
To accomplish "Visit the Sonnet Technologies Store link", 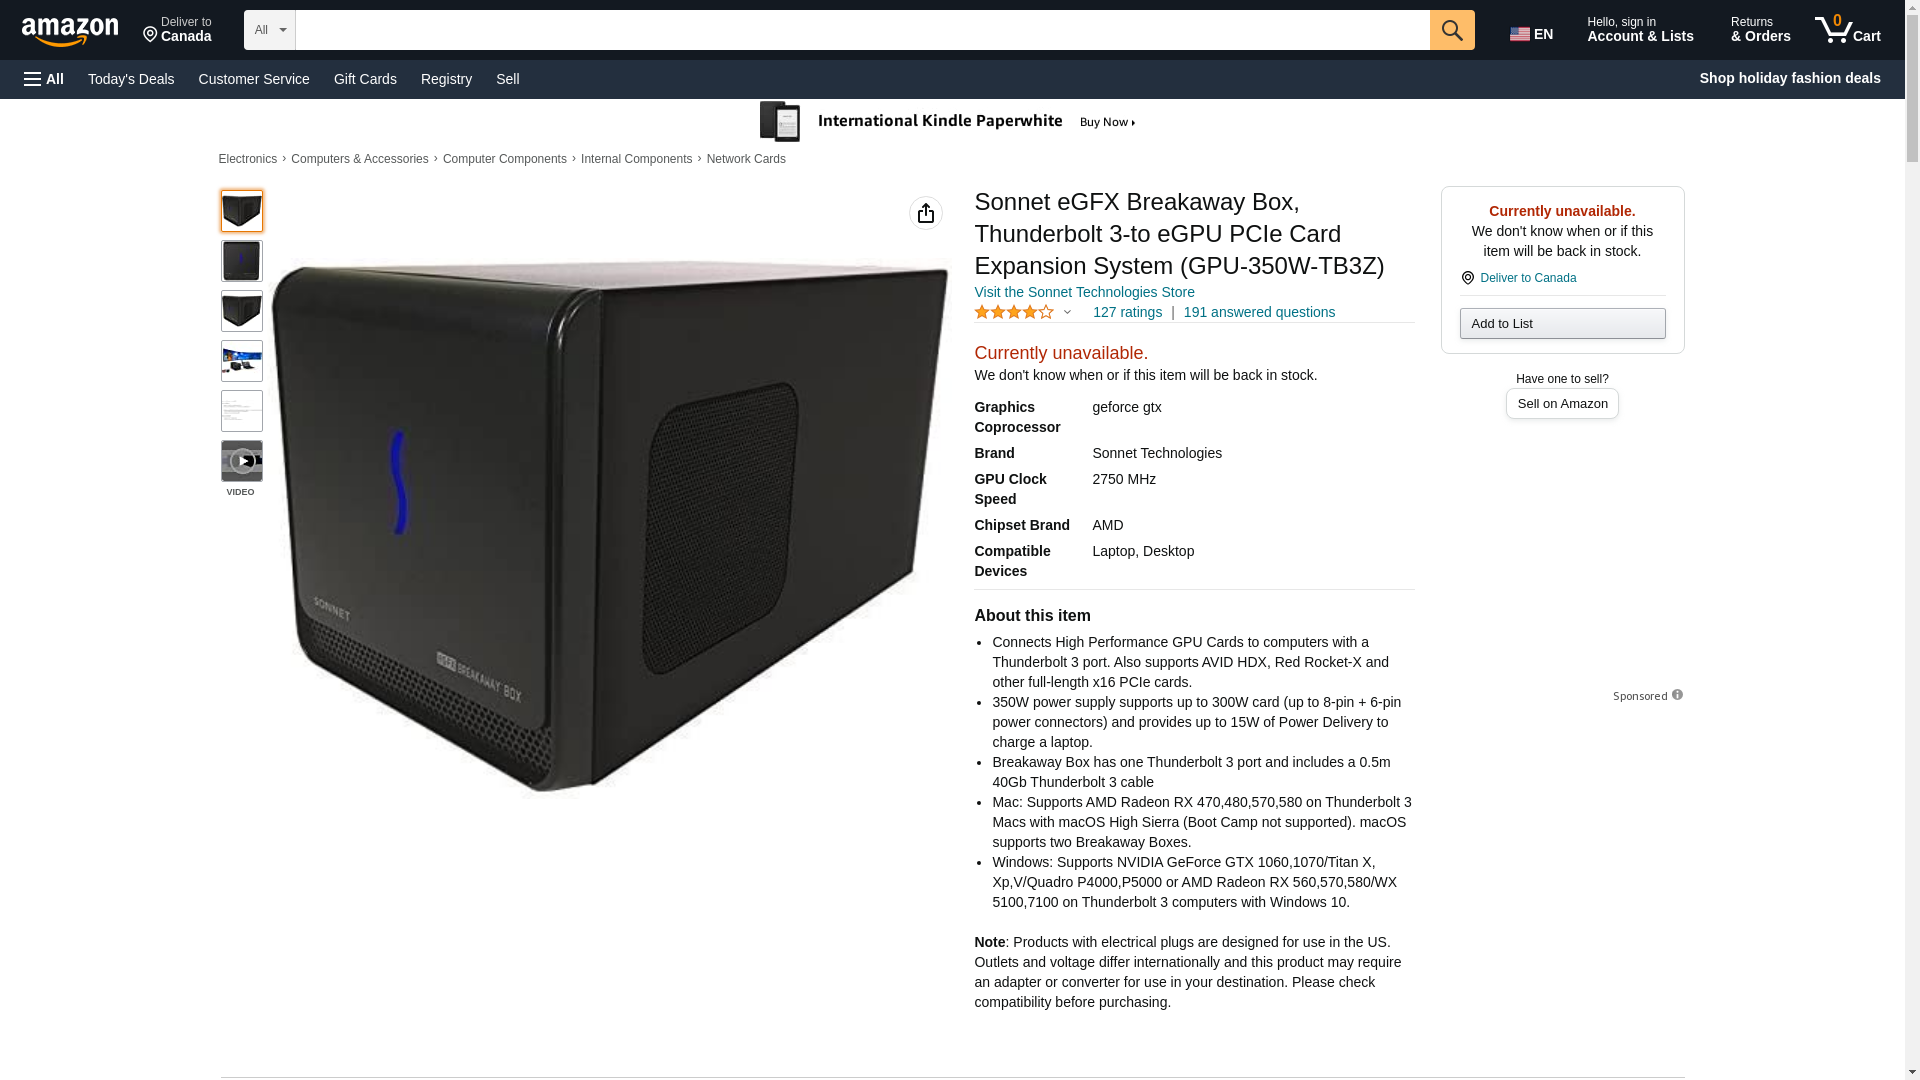I will coord(1084,292).
